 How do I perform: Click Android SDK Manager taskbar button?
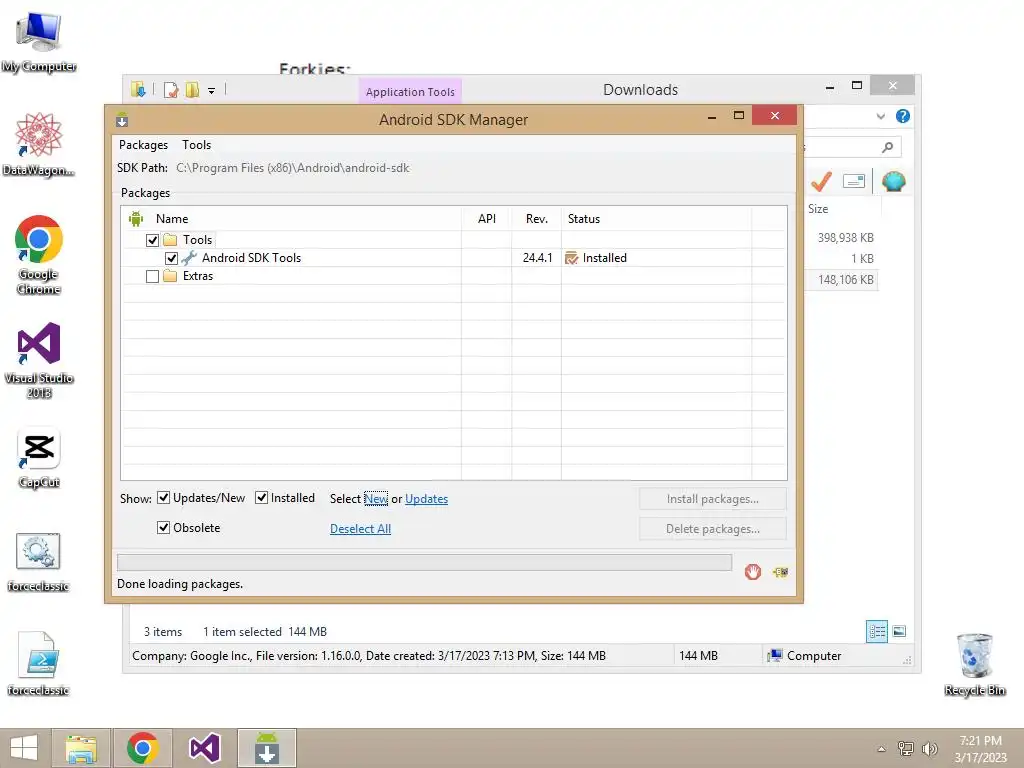266,748
